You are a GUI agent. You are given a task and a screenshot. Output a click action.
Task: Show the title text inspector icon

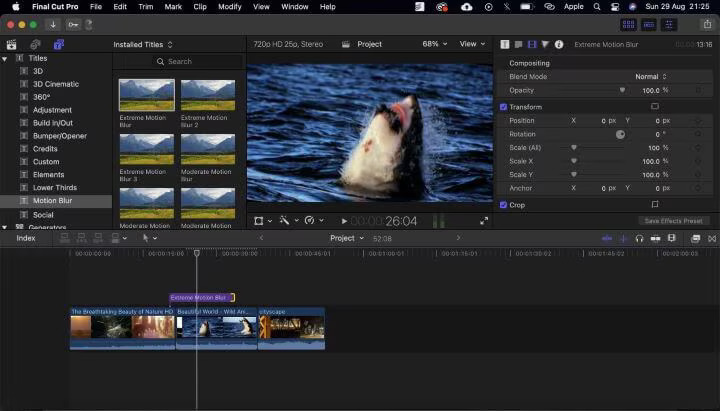pos(505,45)
